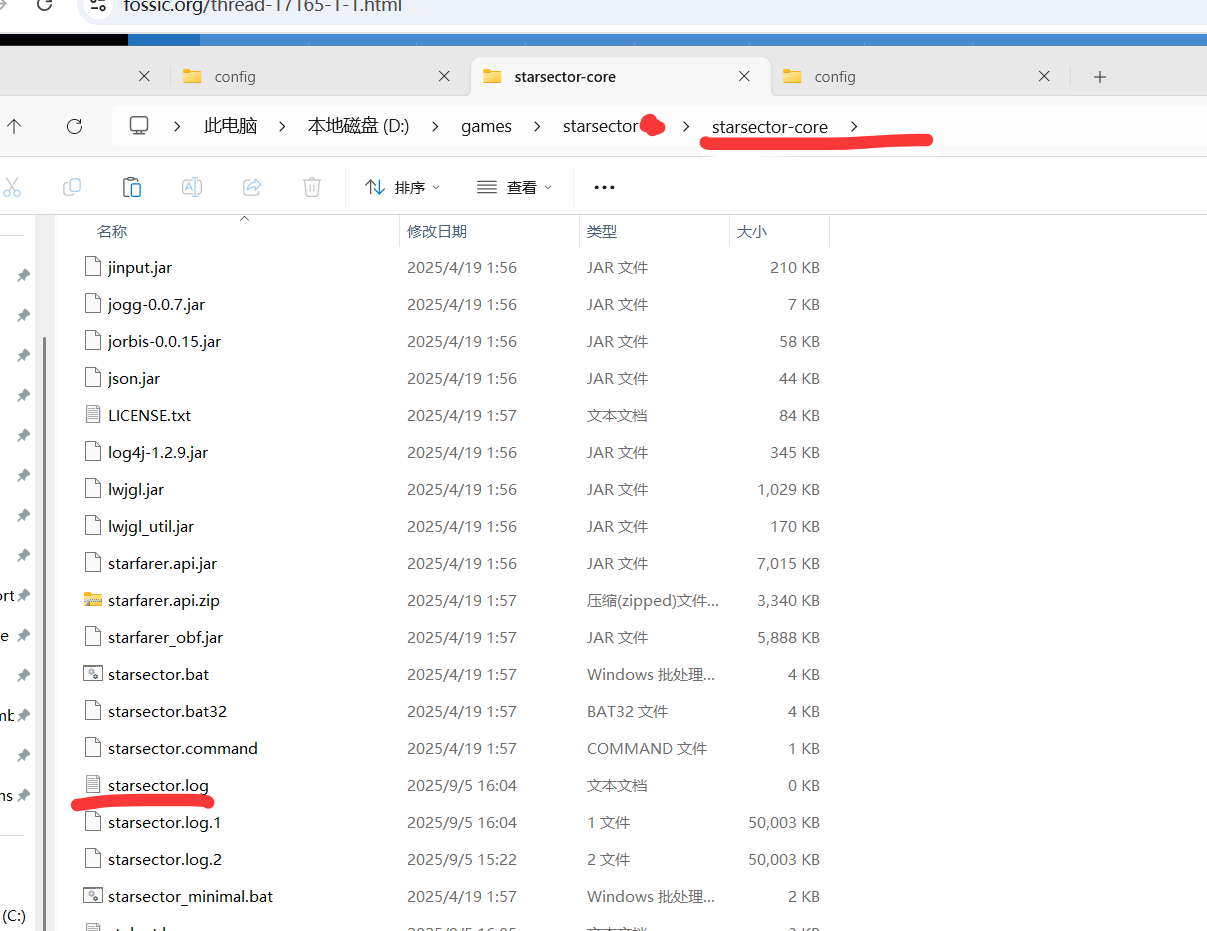The height and width of the screenshot is (931, 1207).
Task: Sort by 修改日期 column header
Action: point(437,231)
